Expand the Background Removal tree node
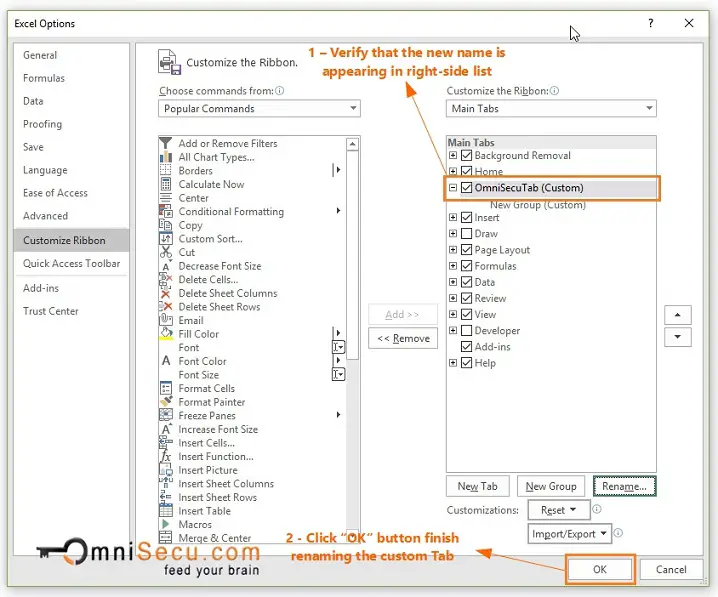Screen dimensions: 718x597 pos(453,155)
